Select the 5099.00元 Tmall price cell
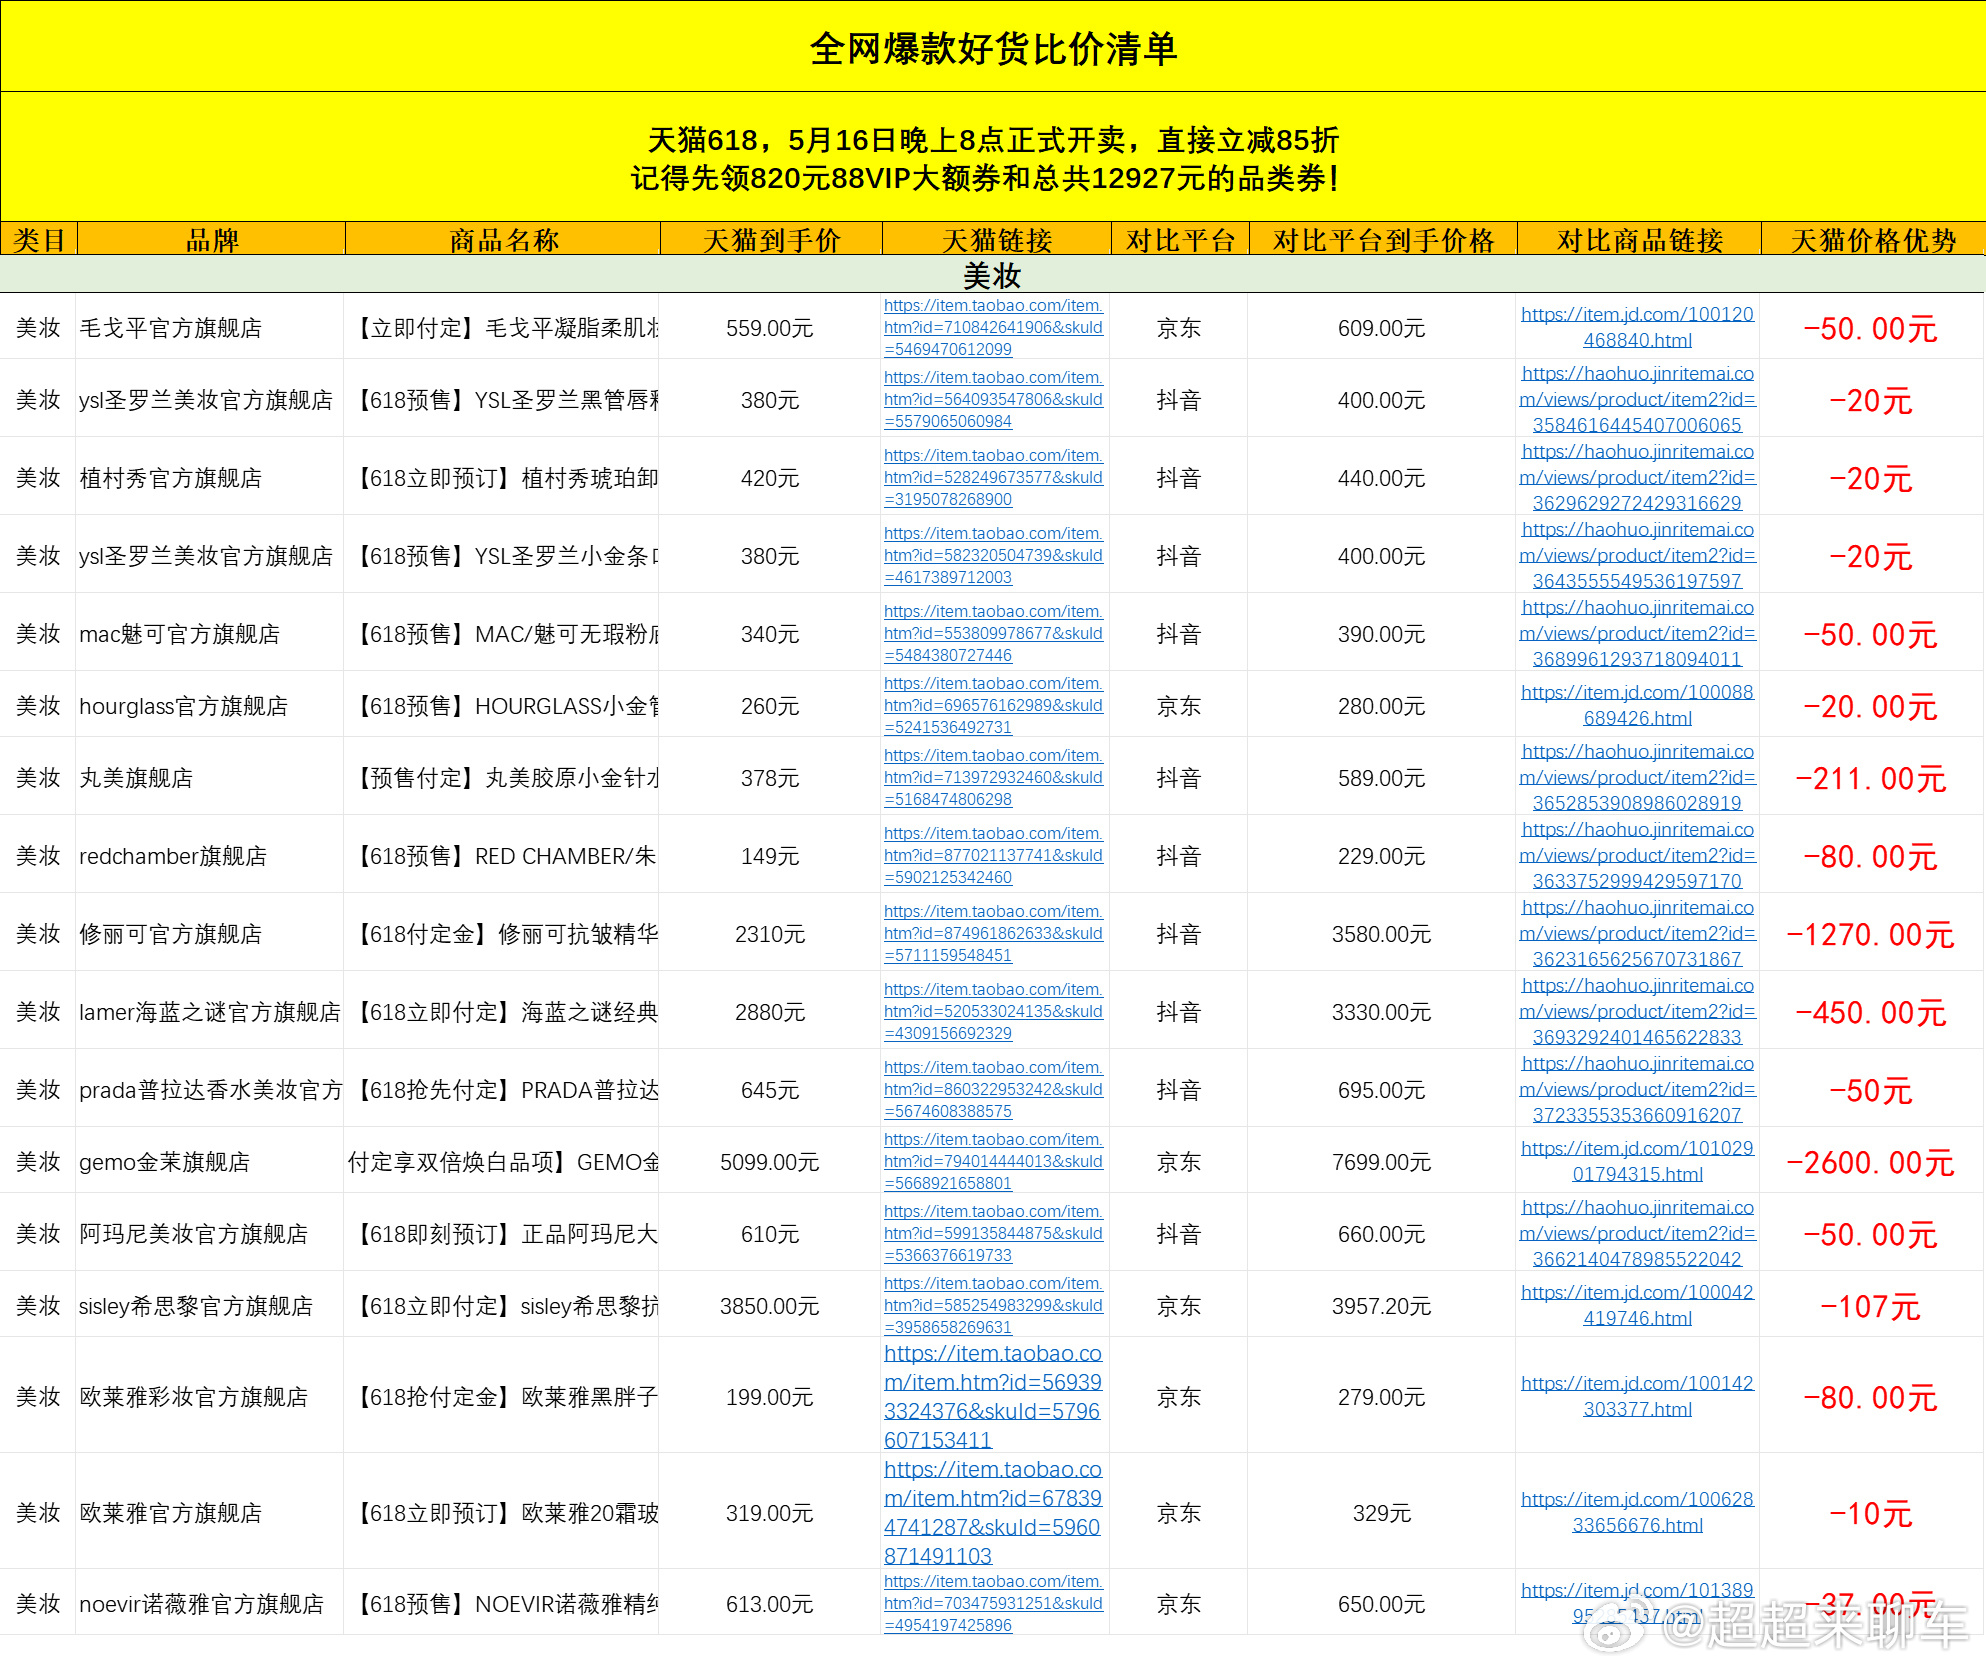Screen dimensions: 1986x1673 (770, 1162)
